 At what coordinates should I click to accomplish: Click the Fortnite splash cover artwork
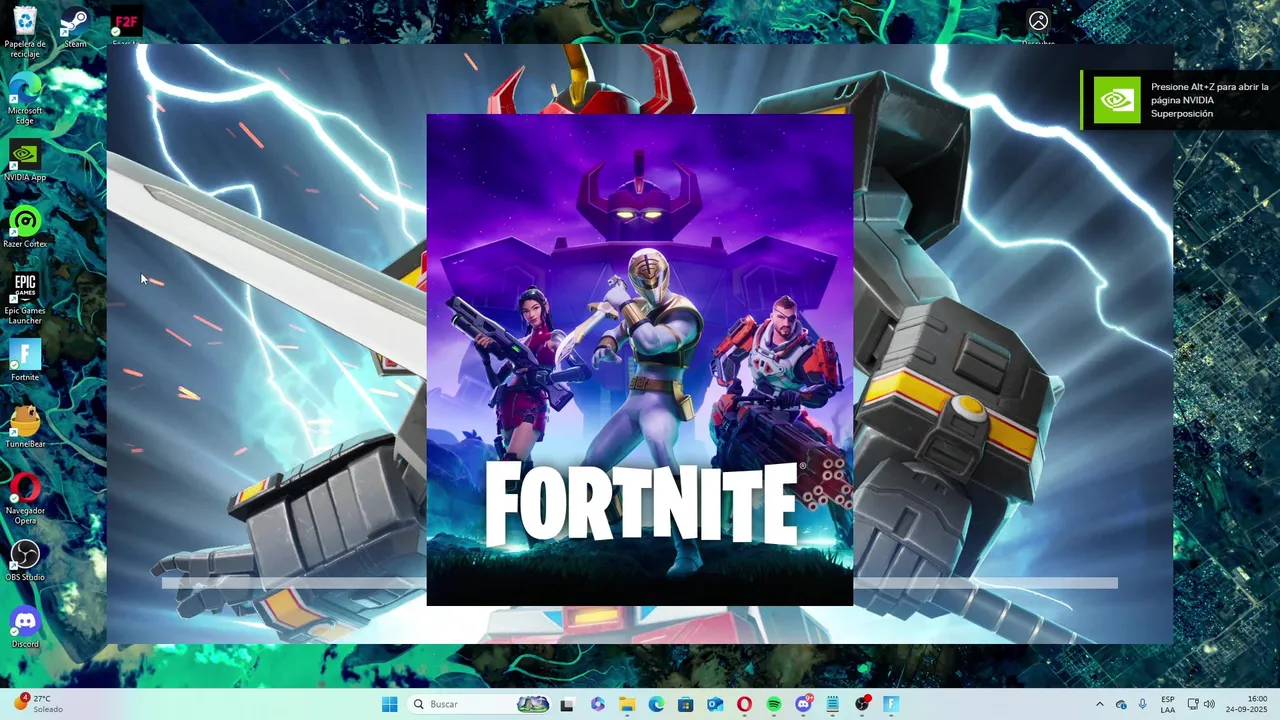click(640, 360)
